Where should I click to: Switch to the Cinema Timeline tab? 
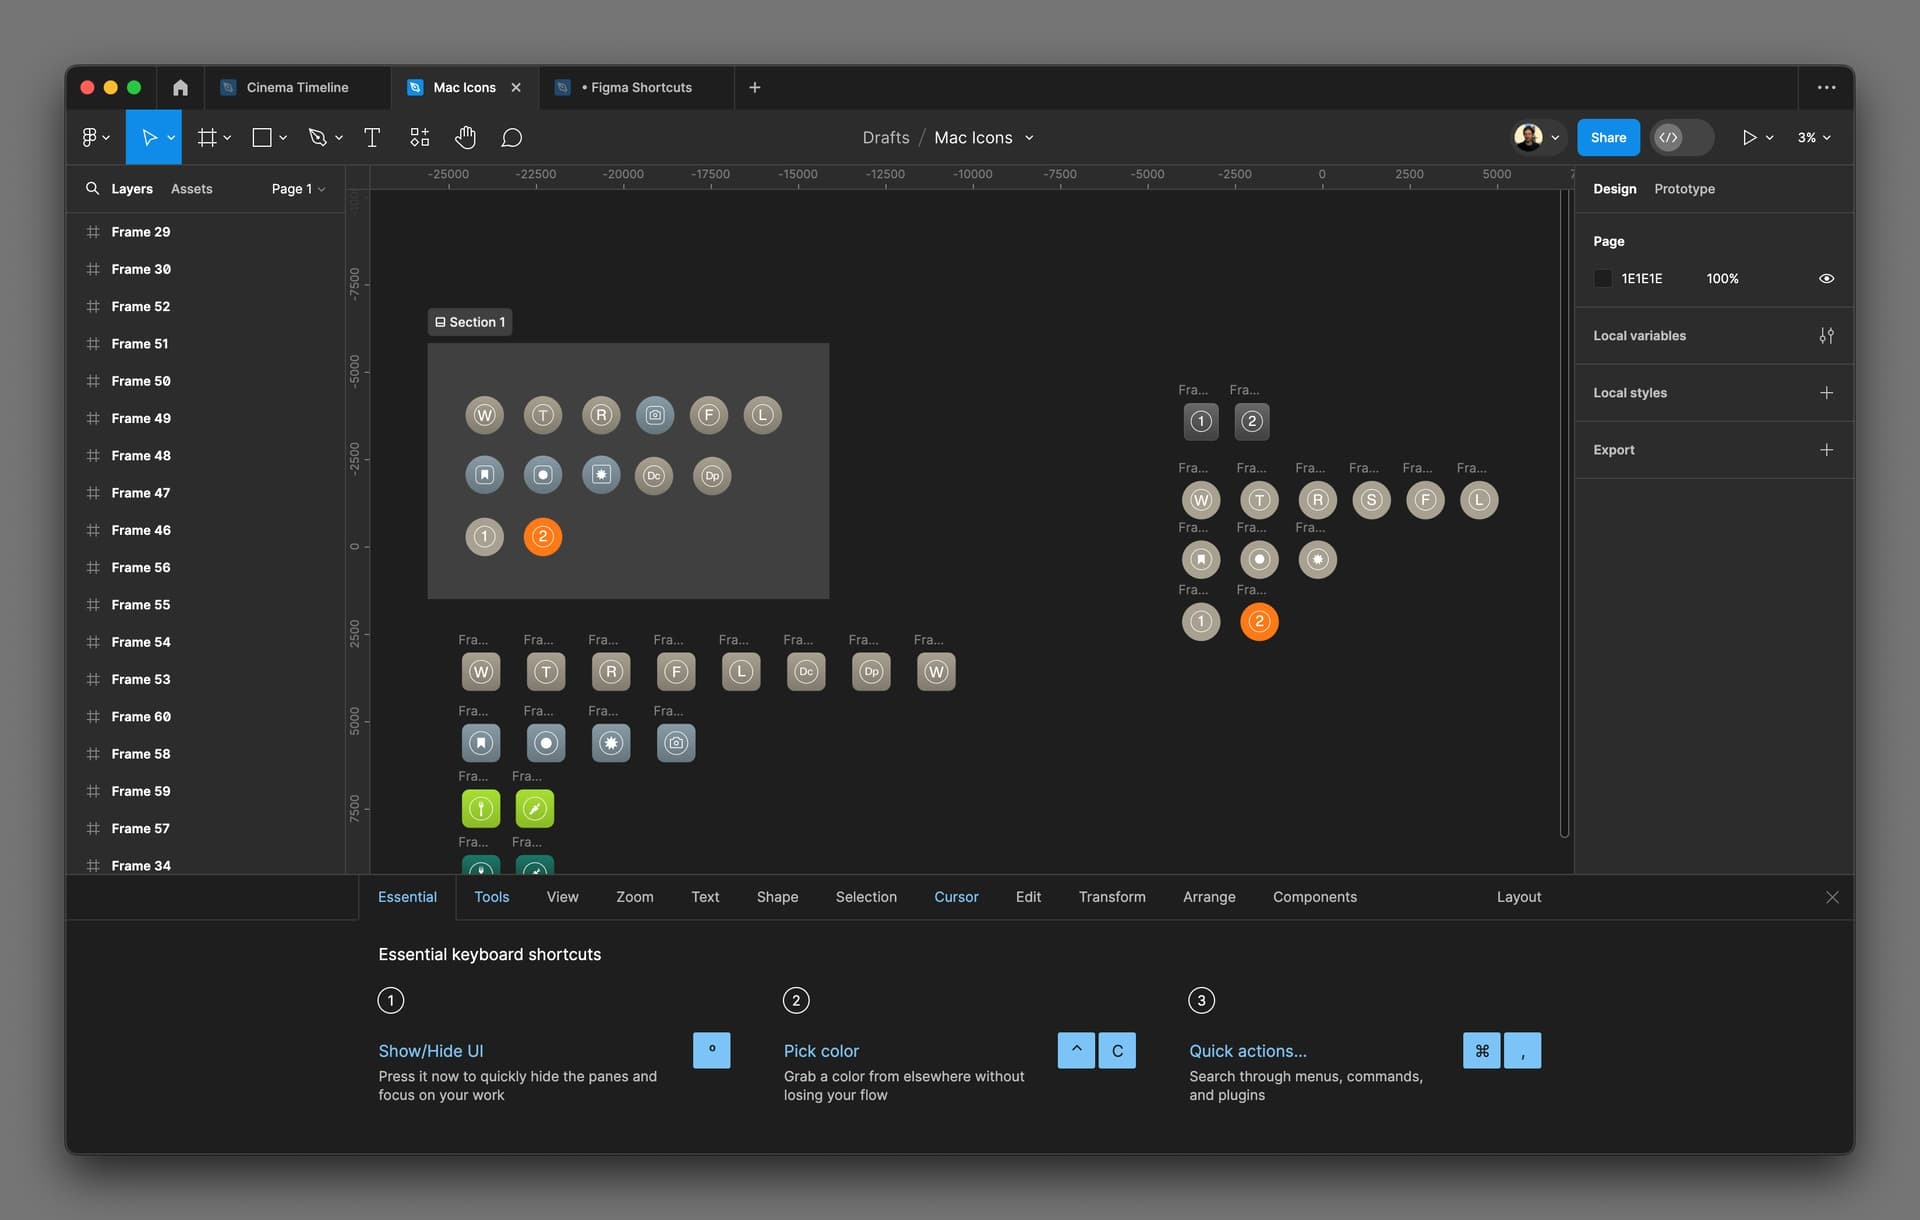(297, 87)
